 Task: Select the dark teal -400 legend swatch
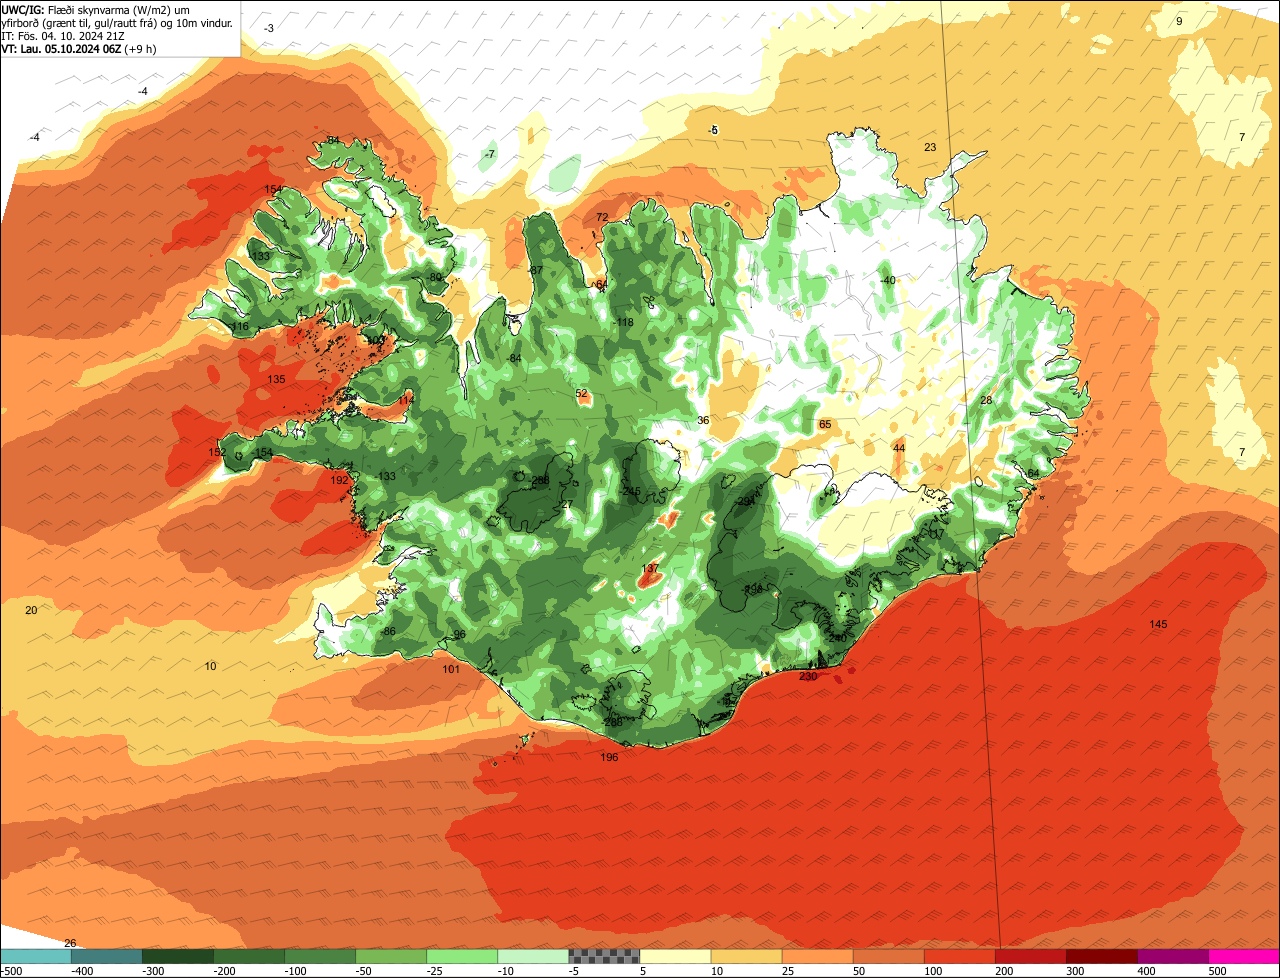[x=106, y=956]
